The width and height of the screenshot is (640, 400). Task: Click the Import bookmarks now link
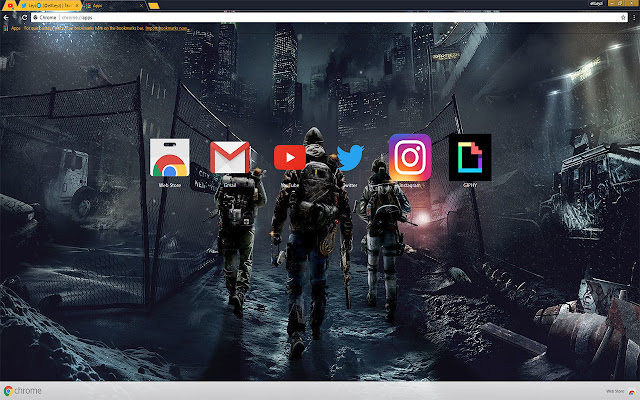[167, 28]
